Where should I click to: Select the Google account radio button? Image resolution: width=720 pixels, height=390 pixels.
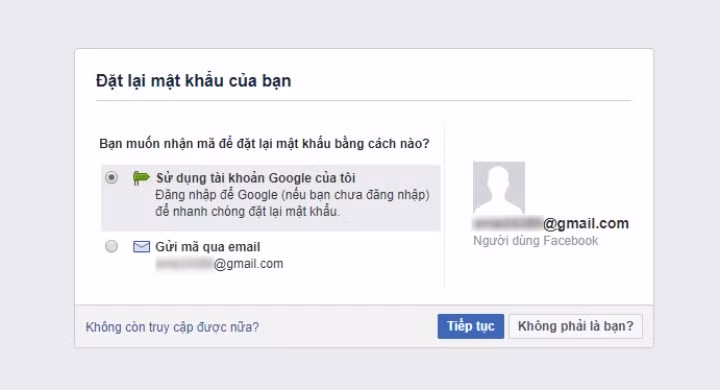(111, 177)
